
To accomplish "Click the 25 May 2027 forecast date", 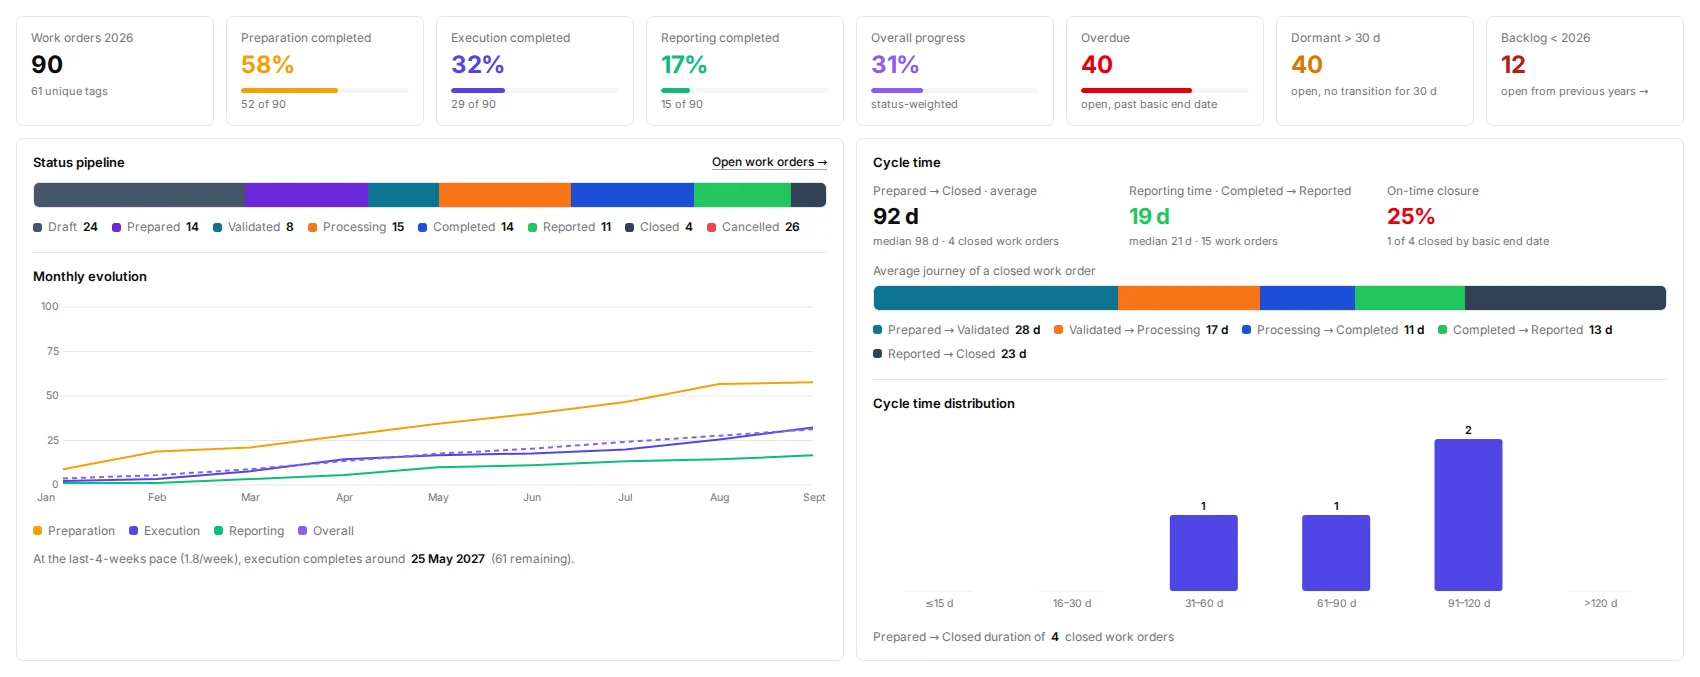I will click(448, 559).
